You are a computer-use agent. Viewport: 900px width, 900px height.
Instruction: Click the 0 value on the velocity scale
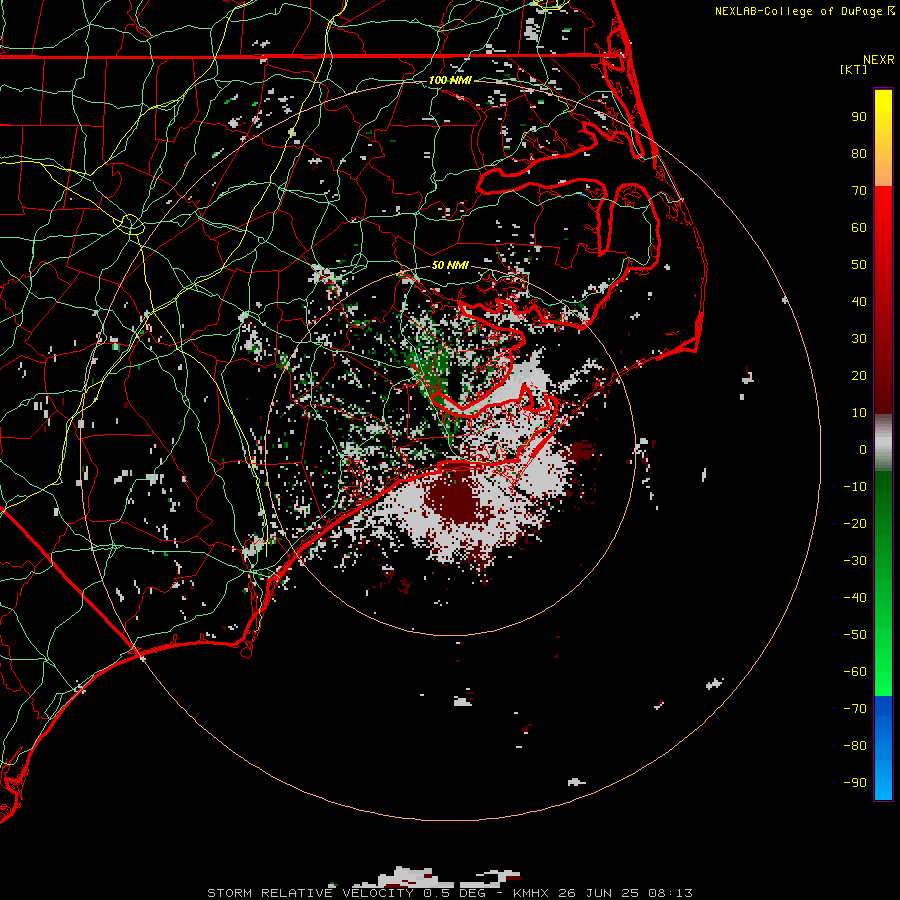pyautogui.click(x=863, y=450)
